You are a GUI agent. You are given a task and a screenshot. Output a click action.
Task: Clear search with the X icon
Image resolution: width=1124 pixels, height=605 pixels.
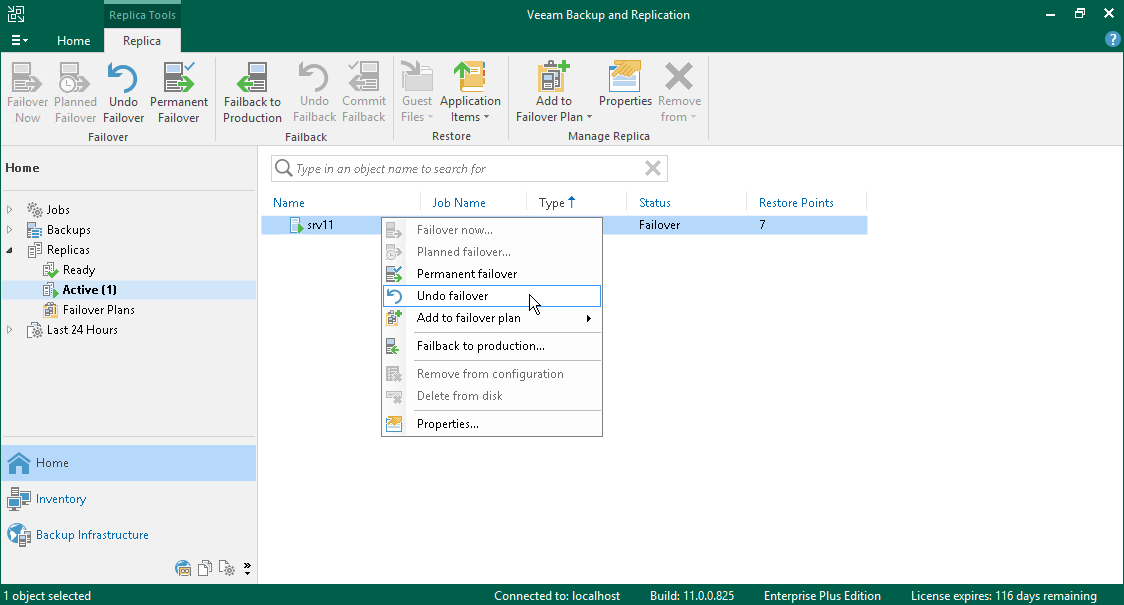653,169
